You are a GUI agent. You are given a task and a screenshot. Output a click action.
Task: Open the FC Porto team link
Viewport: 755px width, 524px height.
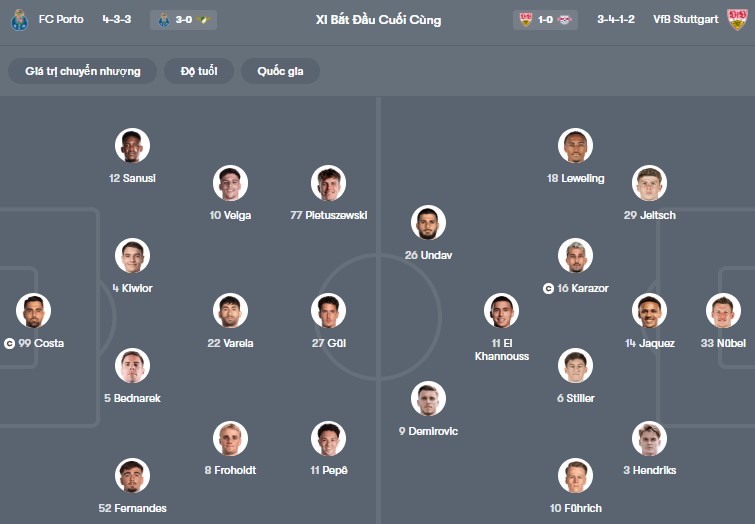coord(61,20)
